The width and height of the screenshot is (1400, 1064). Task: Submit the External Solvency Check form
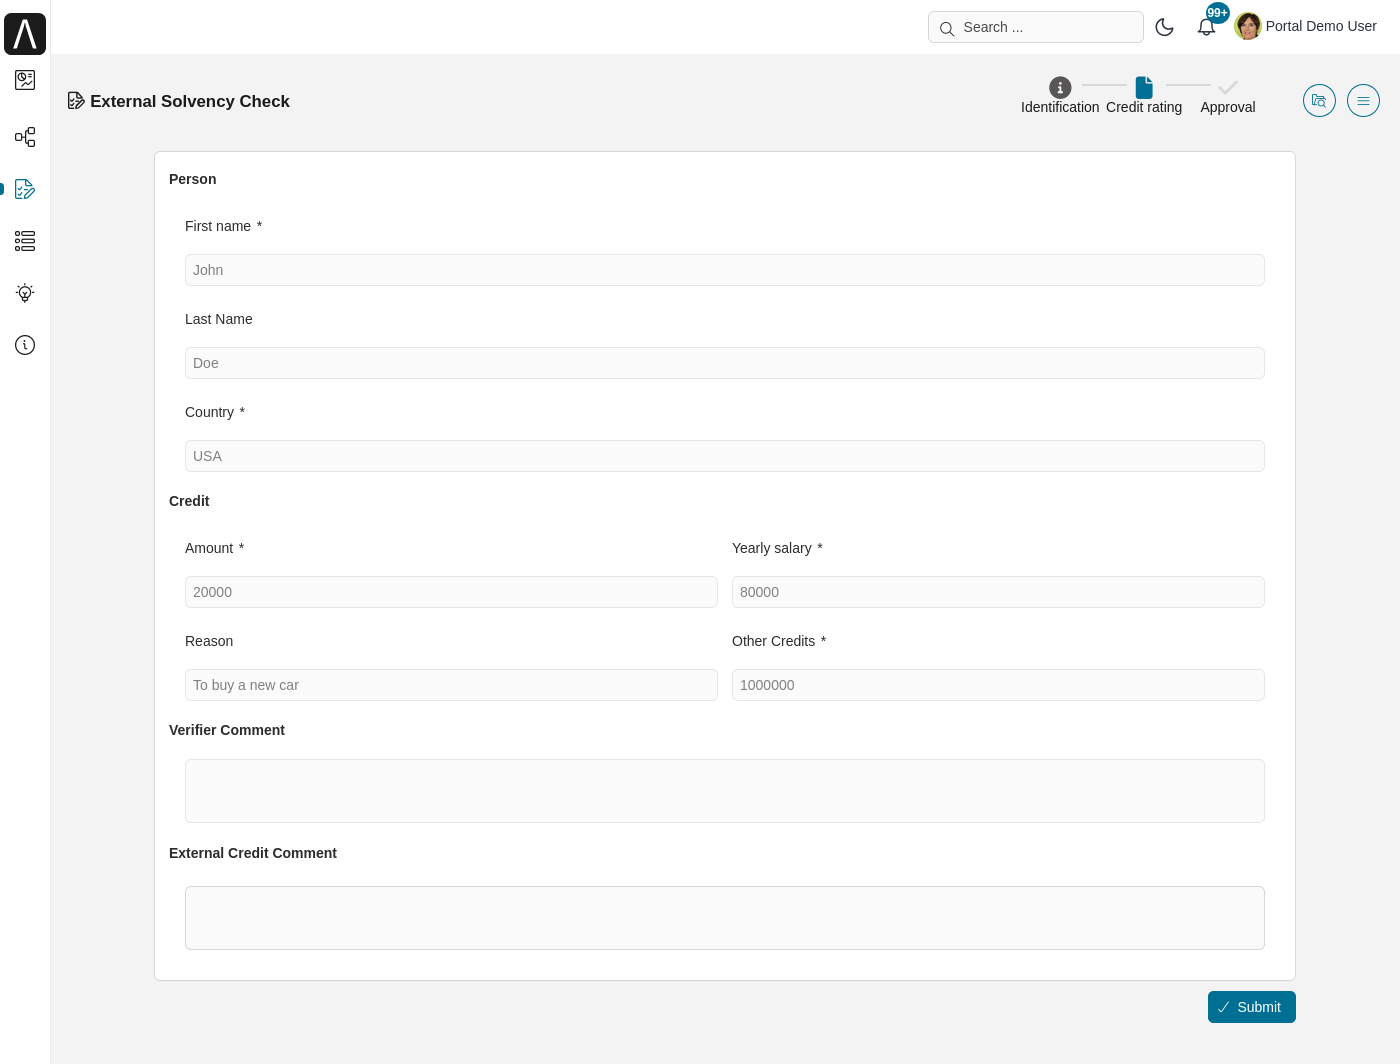tap(1251, 1007)
